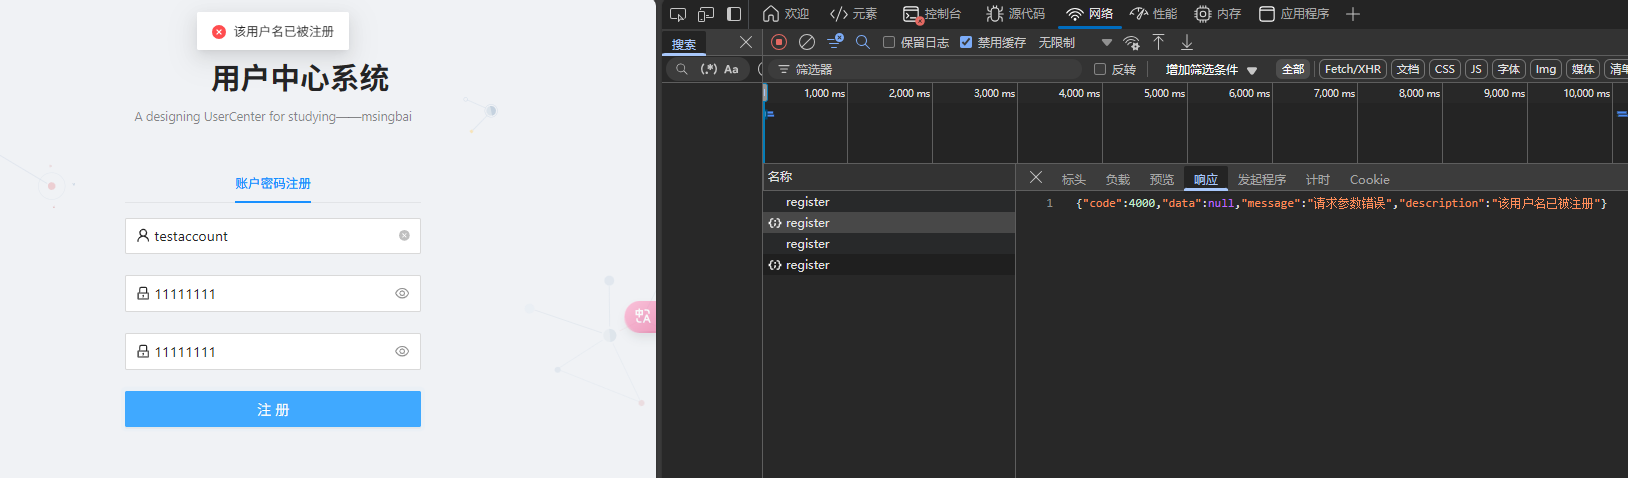
Task: Uncheck the 禁用缓存 checkbox
Action: [x=966, y=42]
